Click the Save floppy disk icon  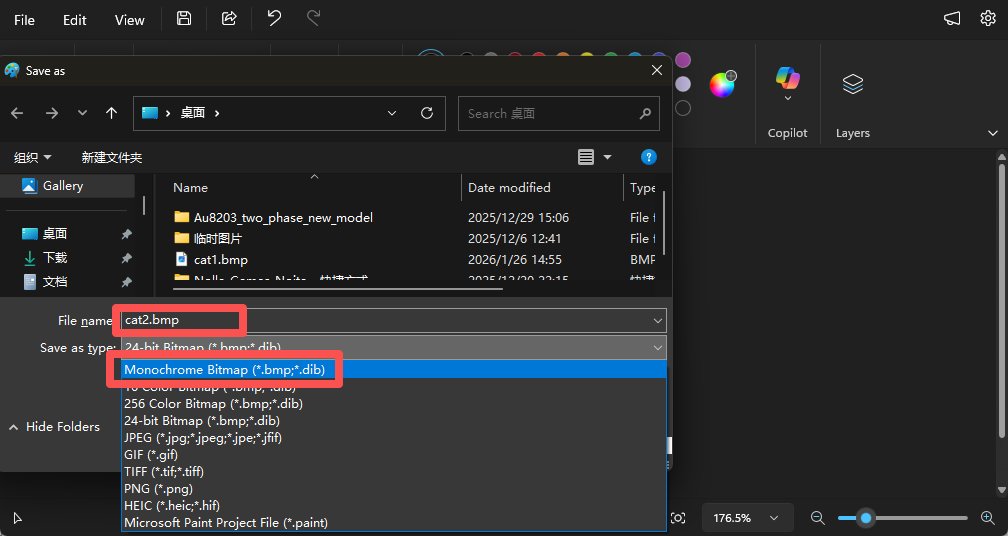tap(184, 19)
